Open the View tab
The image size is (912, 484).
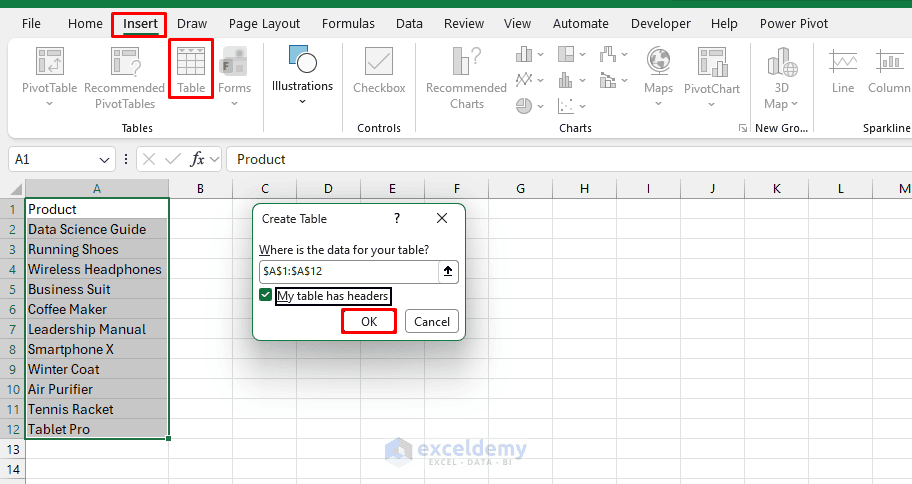[x=517, y=24]
